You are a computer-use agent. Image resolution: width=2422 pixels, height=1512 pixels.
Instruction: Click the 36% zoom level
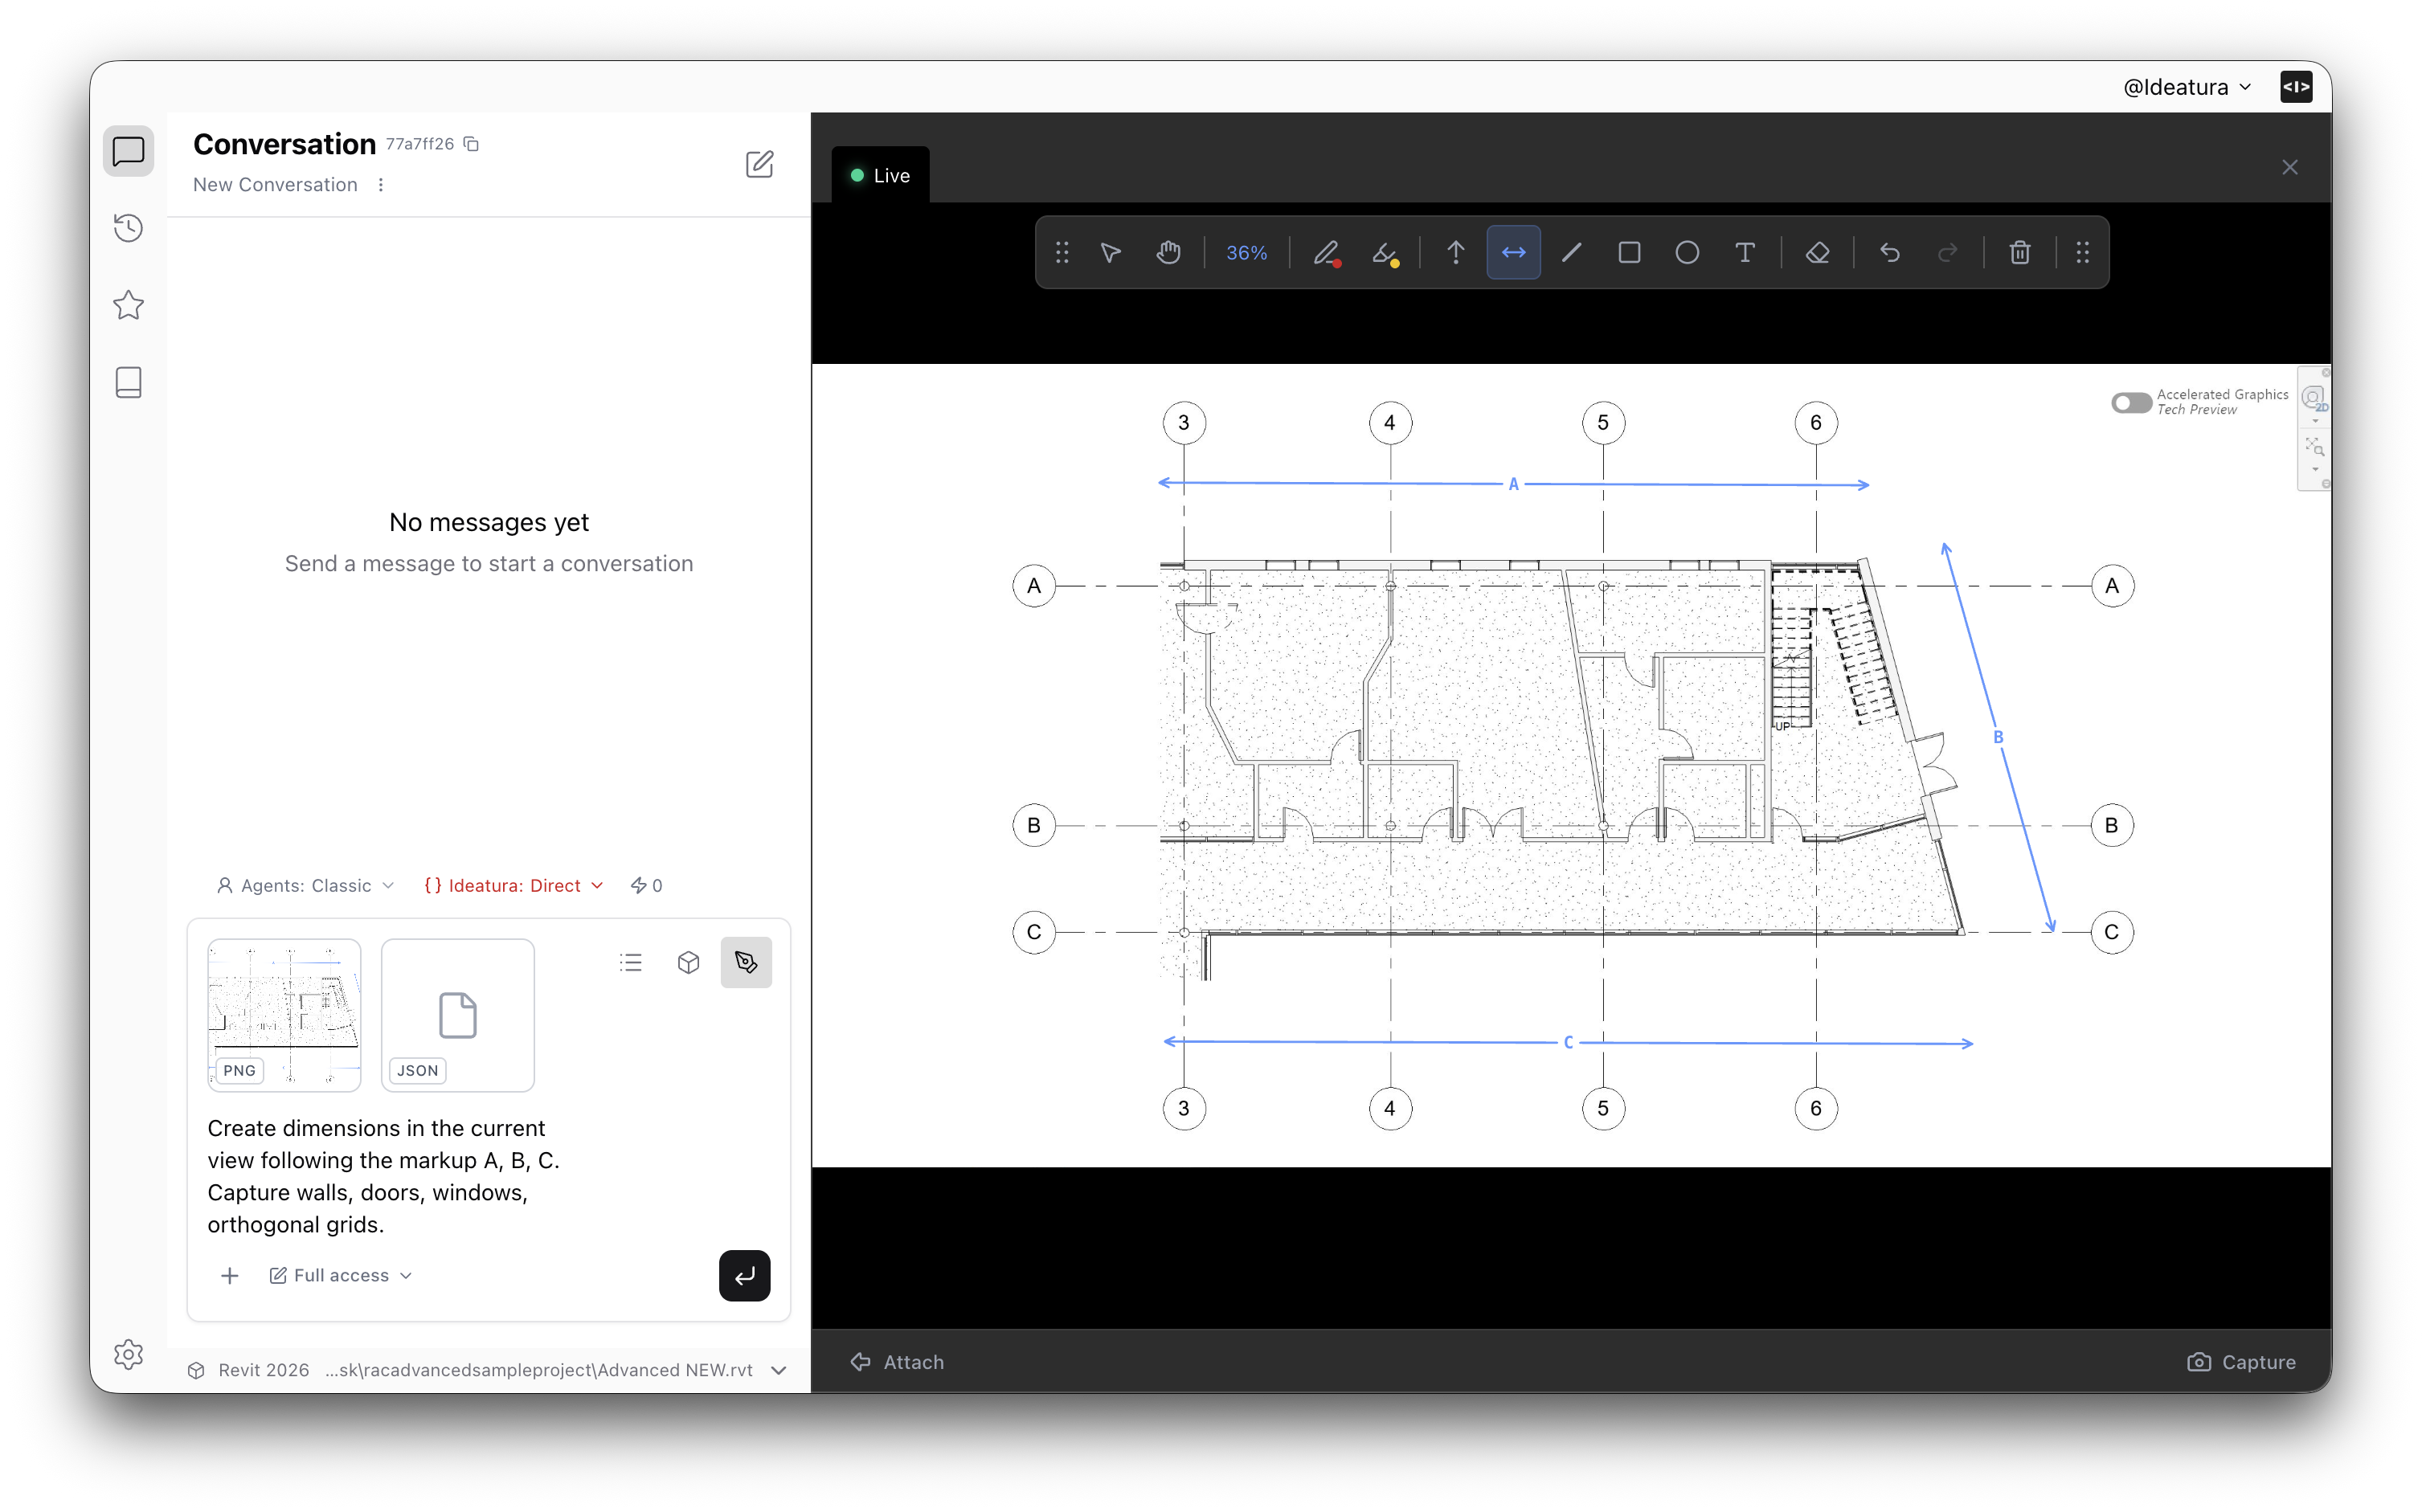(x=1246, y=253)
